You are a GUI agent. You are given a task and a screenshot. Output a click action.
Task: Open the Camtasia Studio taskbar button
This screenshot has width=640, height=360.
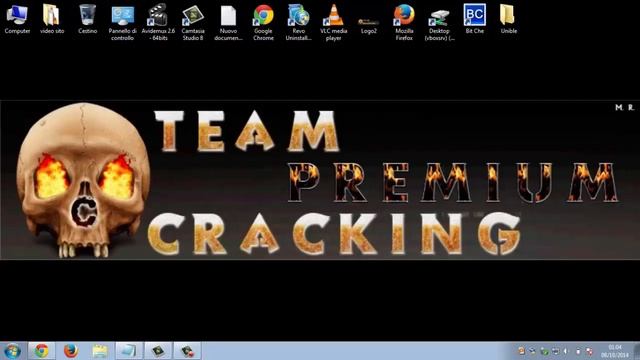[x=158, y=351]
